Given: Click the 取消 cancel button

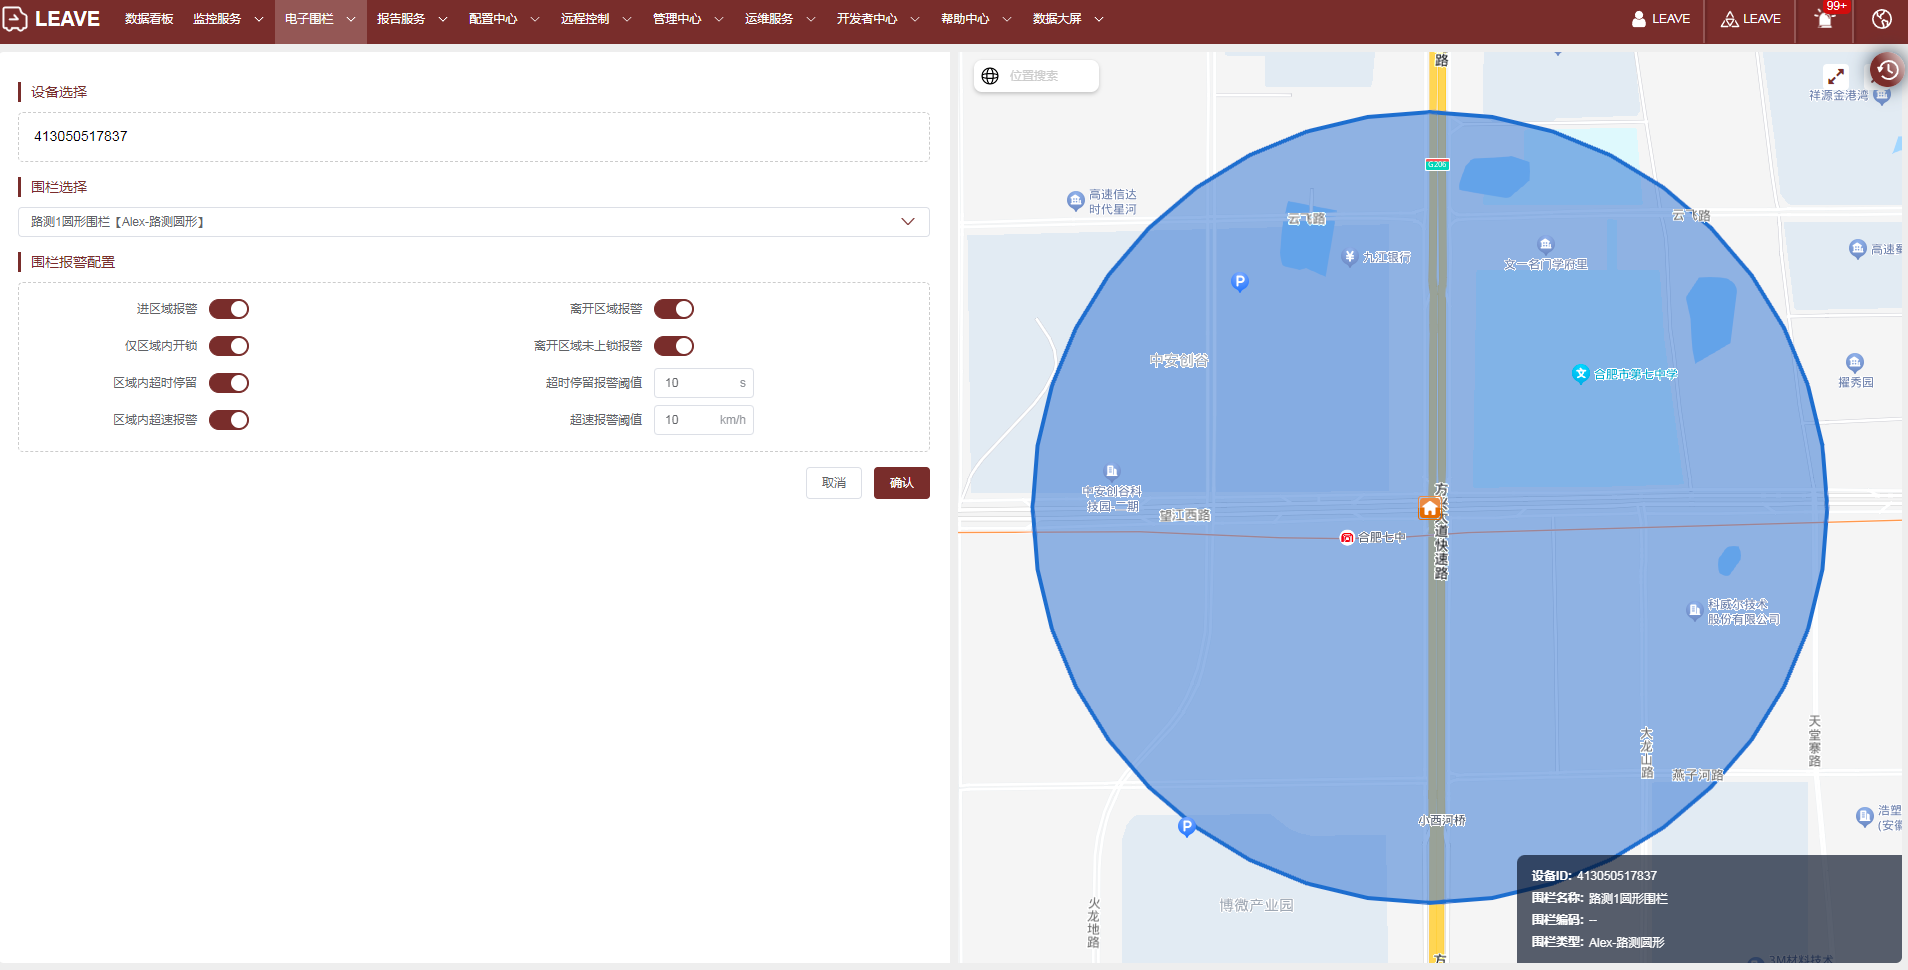Looking at the screenshot, I should point(833,483).
